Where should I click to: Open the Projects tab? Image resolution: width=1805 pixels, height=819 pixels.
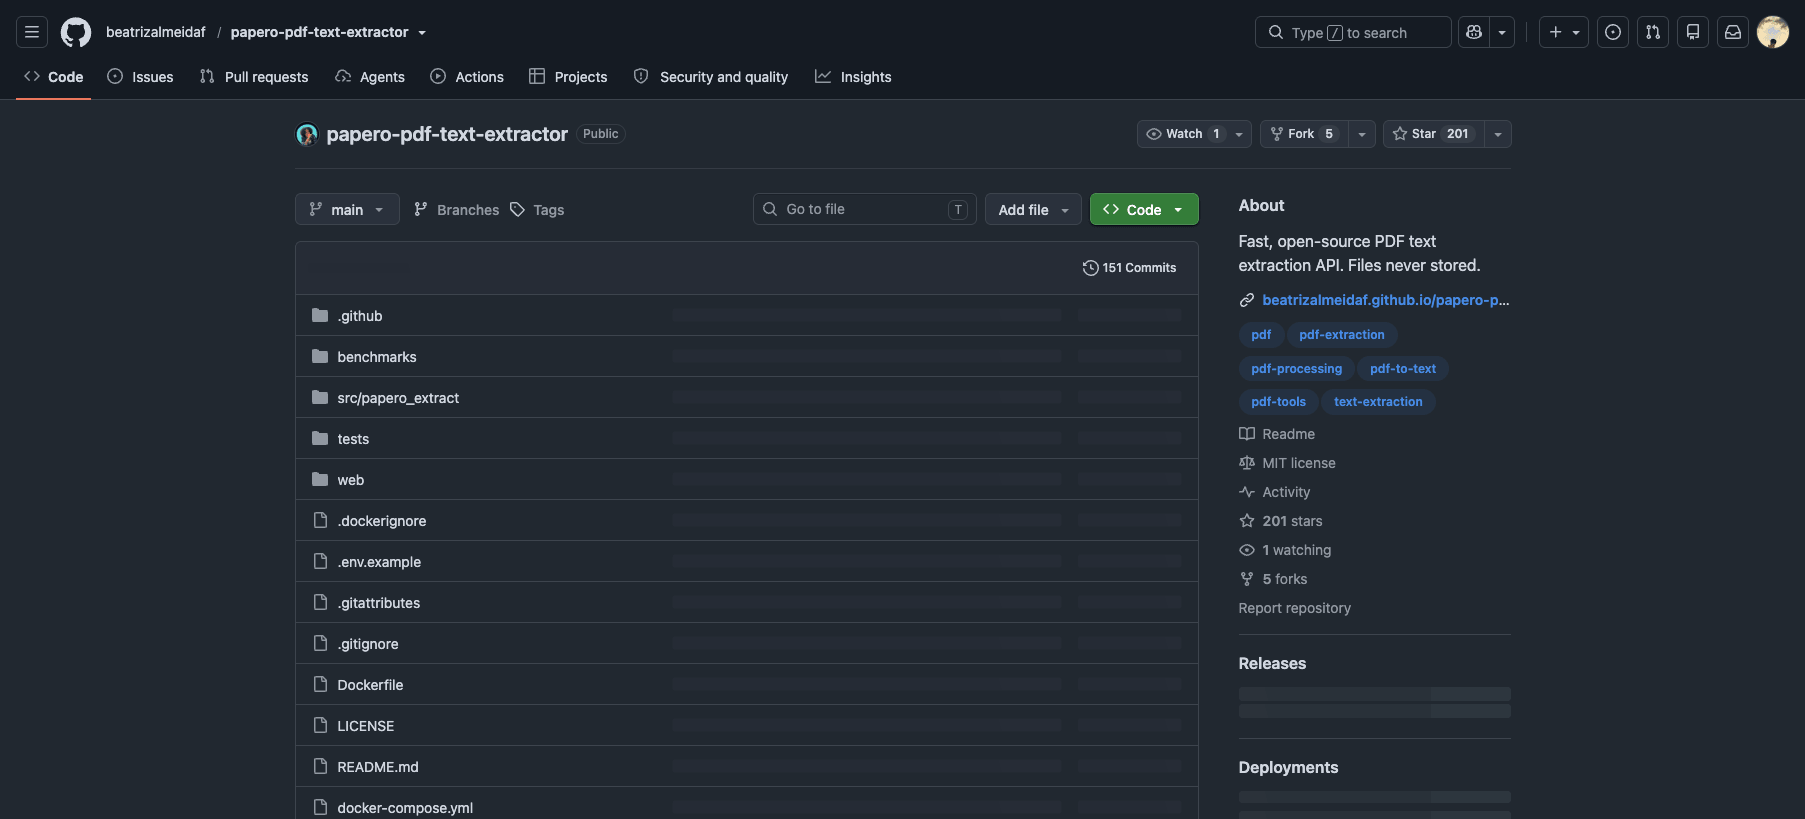pos(568,77)
